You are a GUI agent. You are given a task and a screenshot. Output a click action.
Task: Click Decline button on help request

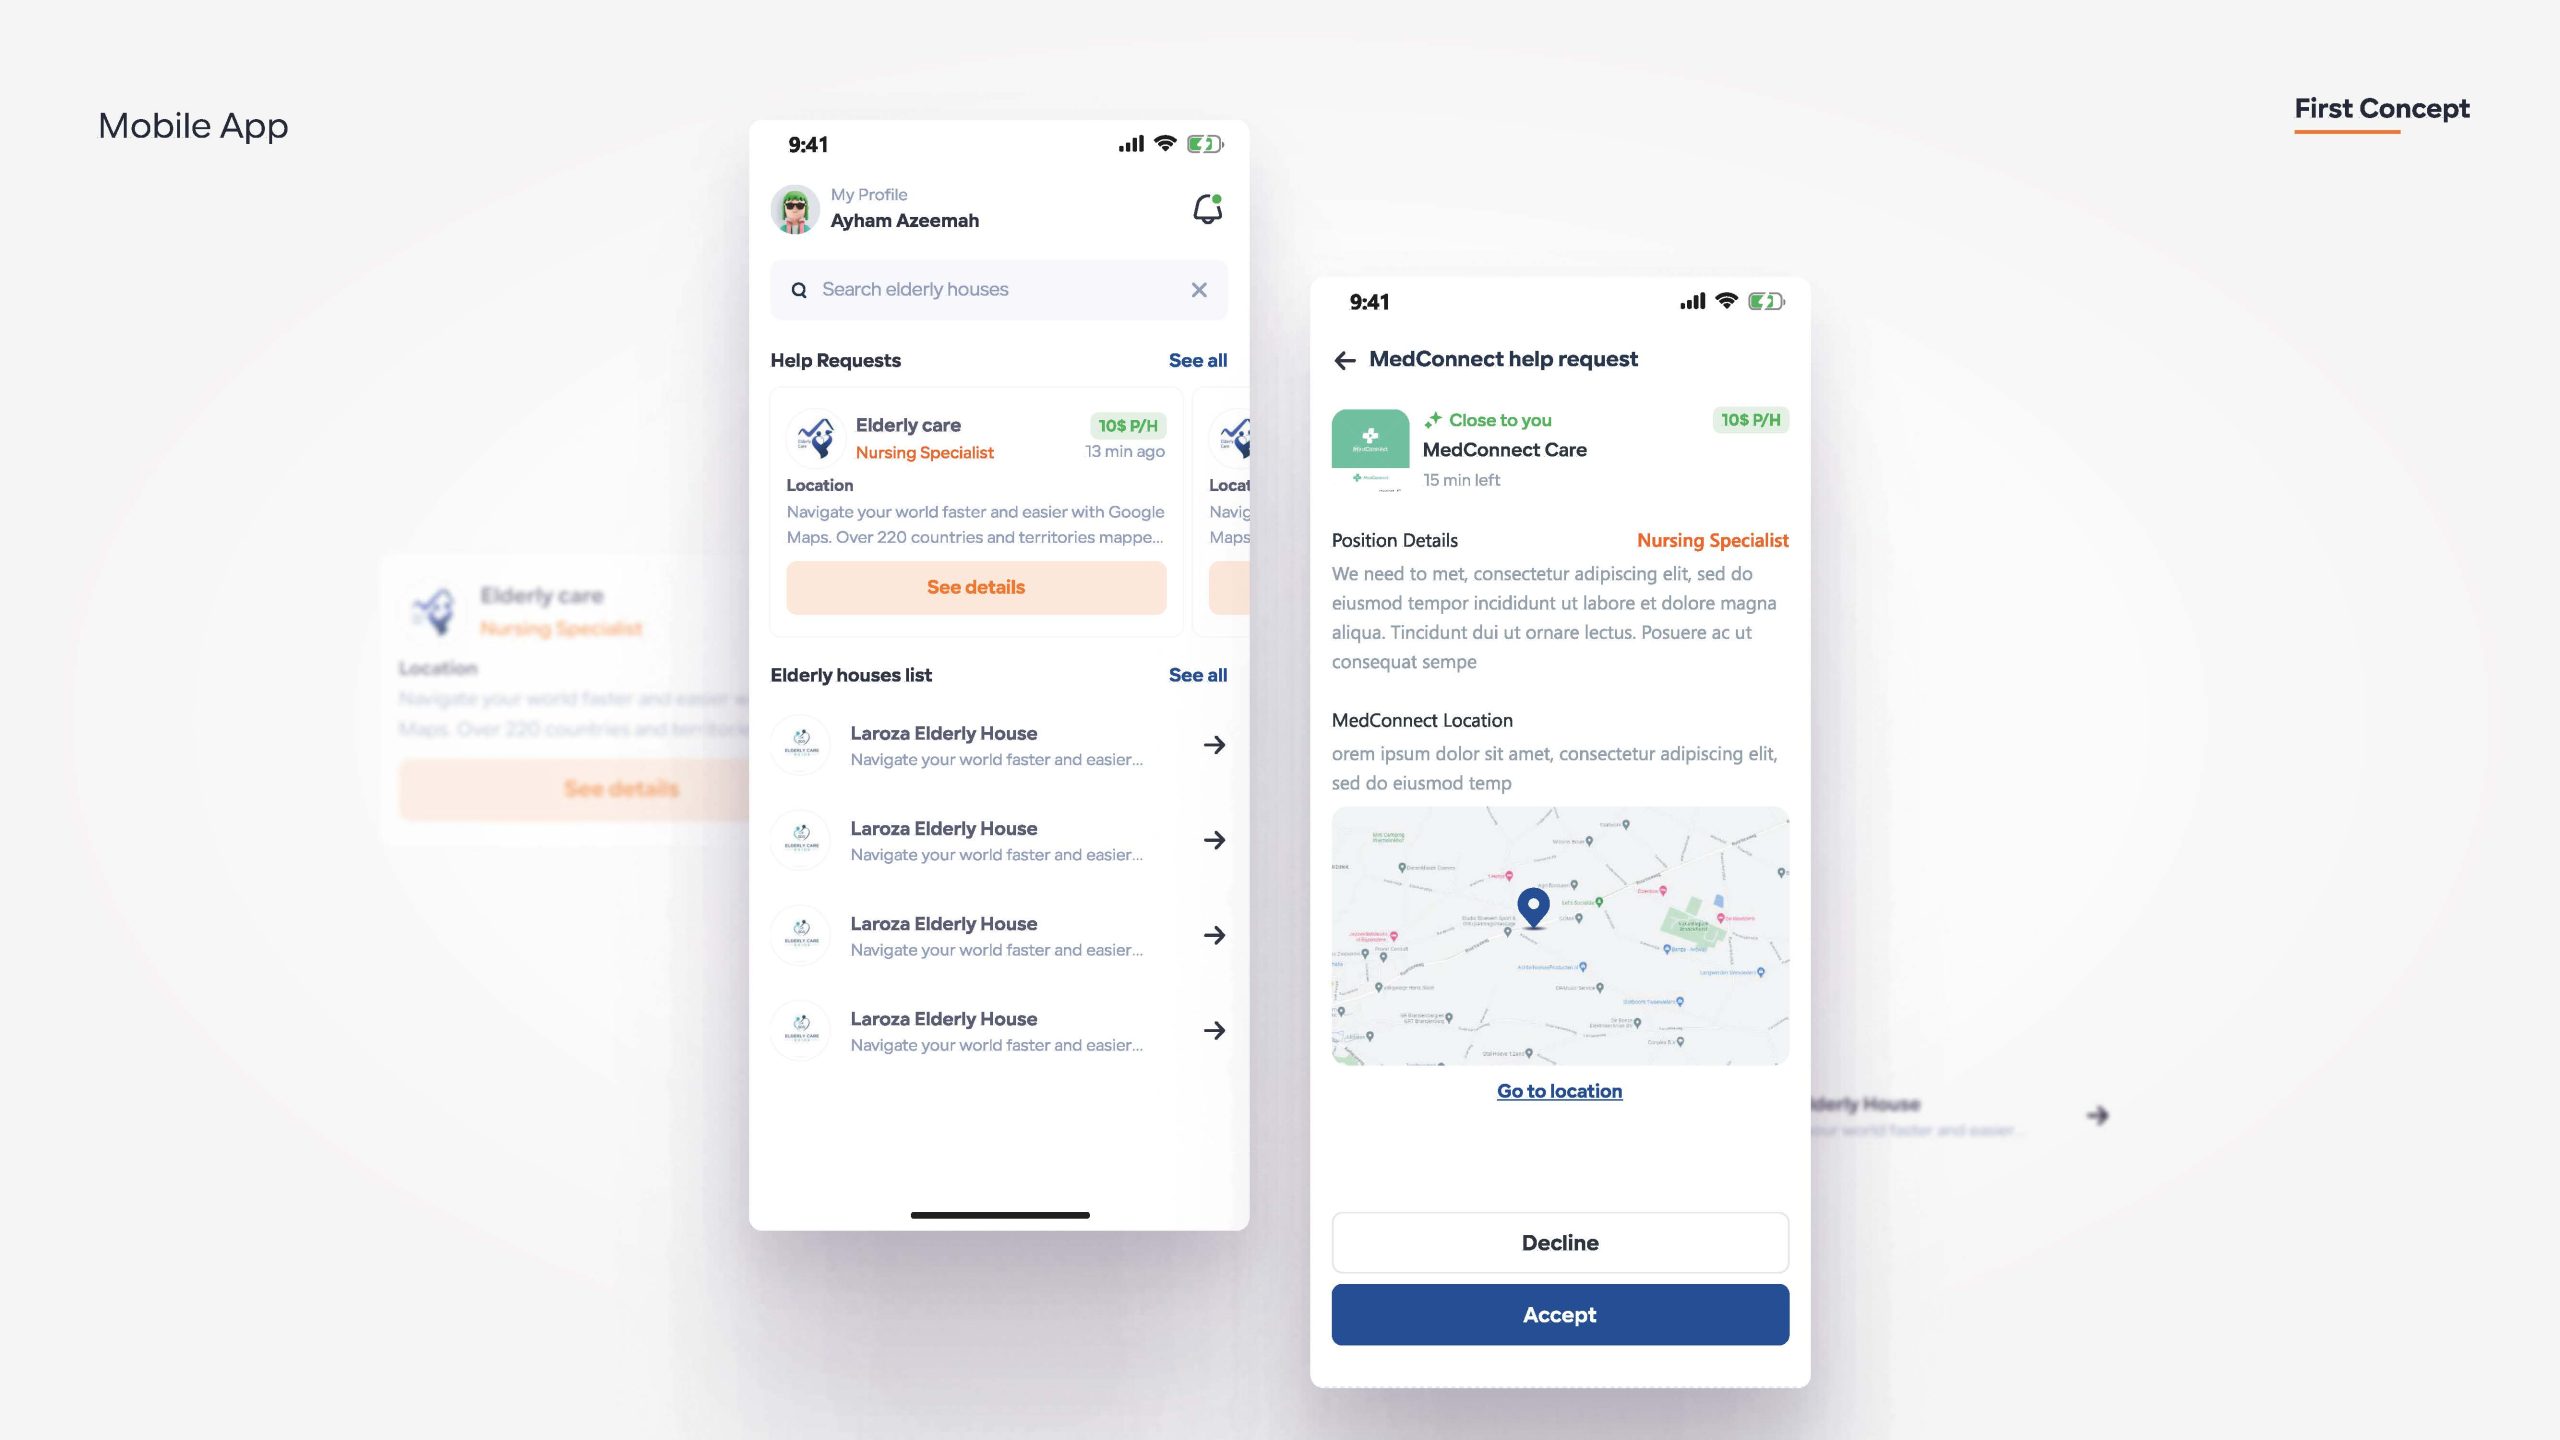tap(1560, 1243)
